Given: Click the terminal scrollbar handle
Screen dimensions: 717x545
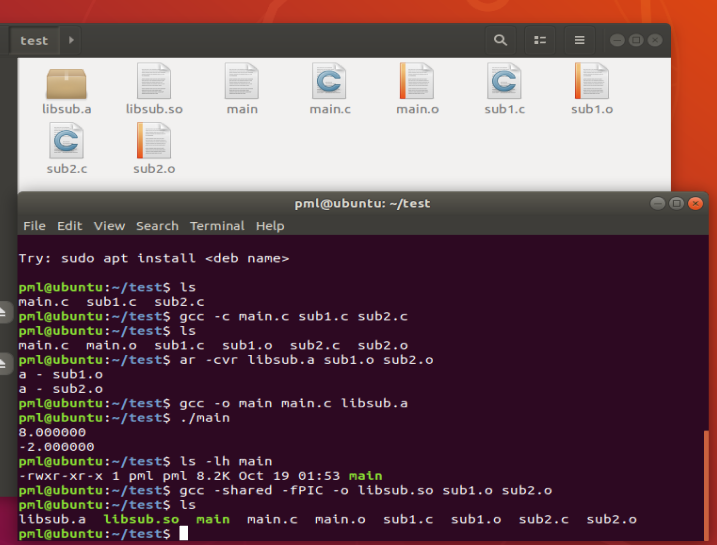Looking at the screenshot, I should [x=706, y=484].
